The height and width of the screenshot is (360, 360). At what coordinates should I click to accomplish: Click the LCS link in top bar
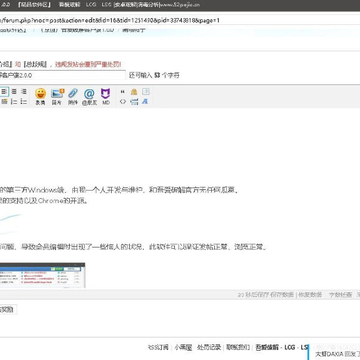pos(107,5)
